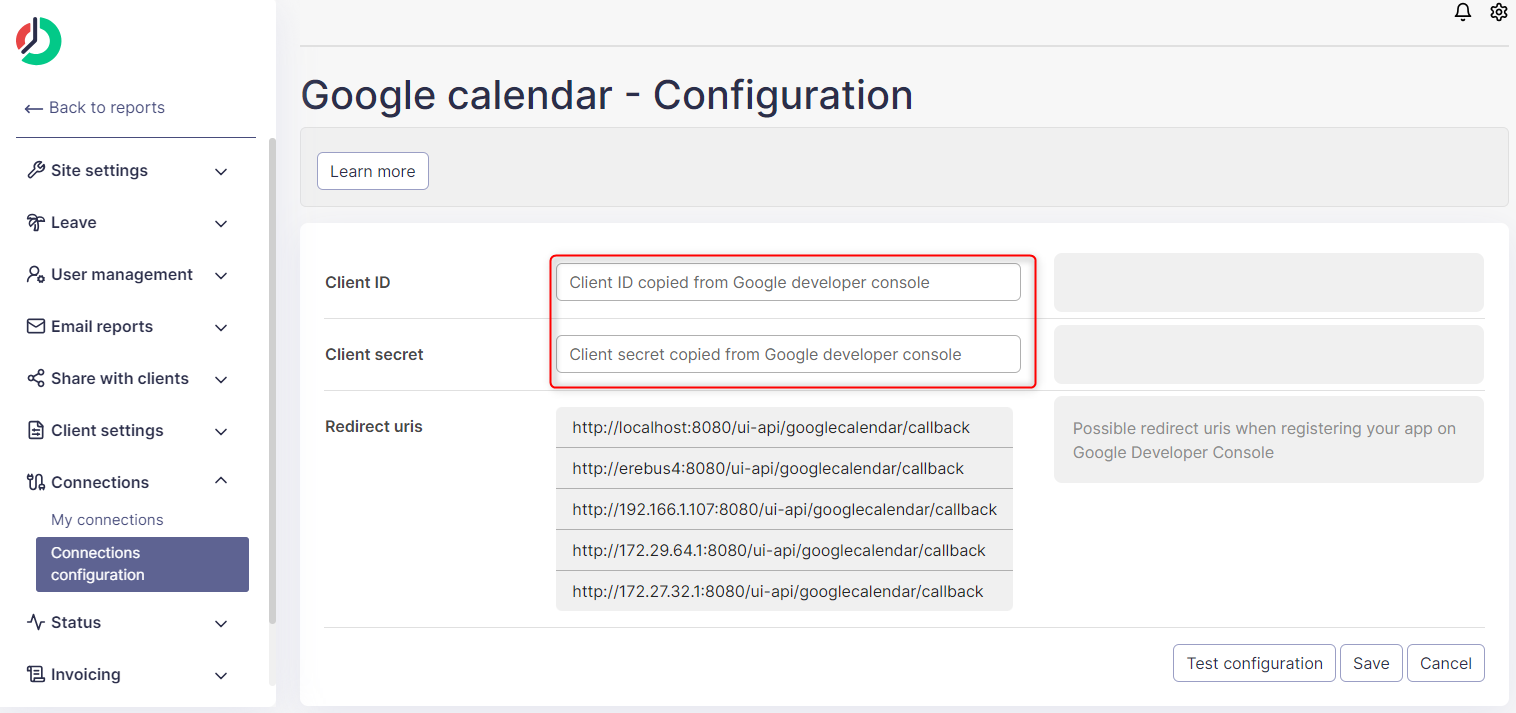
Task: Expand the Site settings chevron
Action: tap(221, 171)
